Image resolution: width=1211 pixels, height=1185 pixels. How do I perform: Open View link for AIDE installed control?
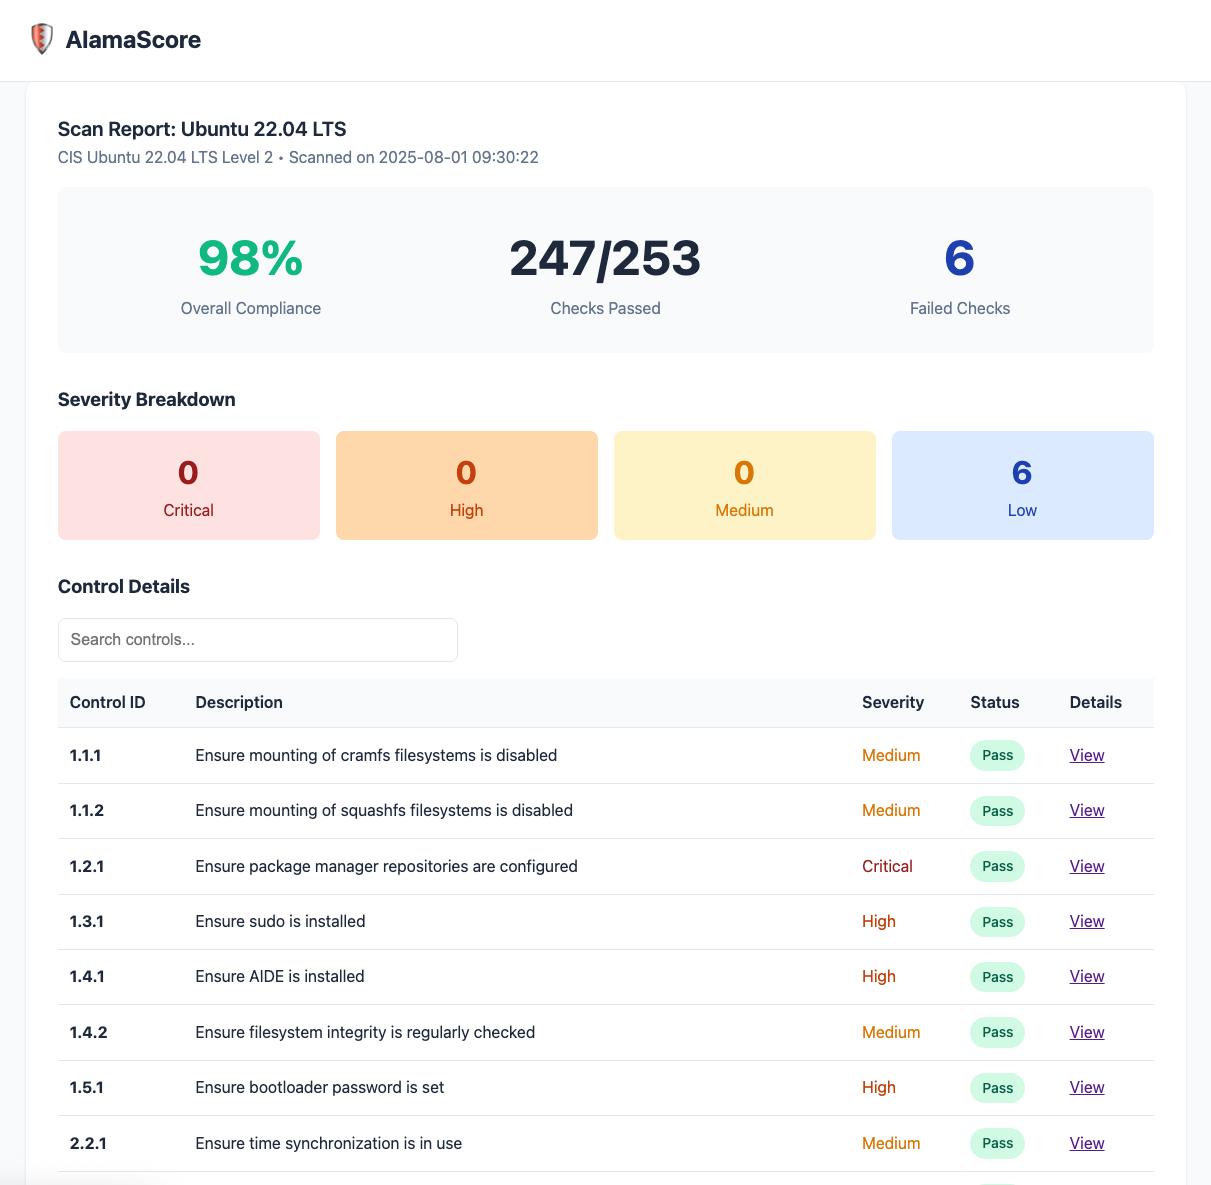1087,976
